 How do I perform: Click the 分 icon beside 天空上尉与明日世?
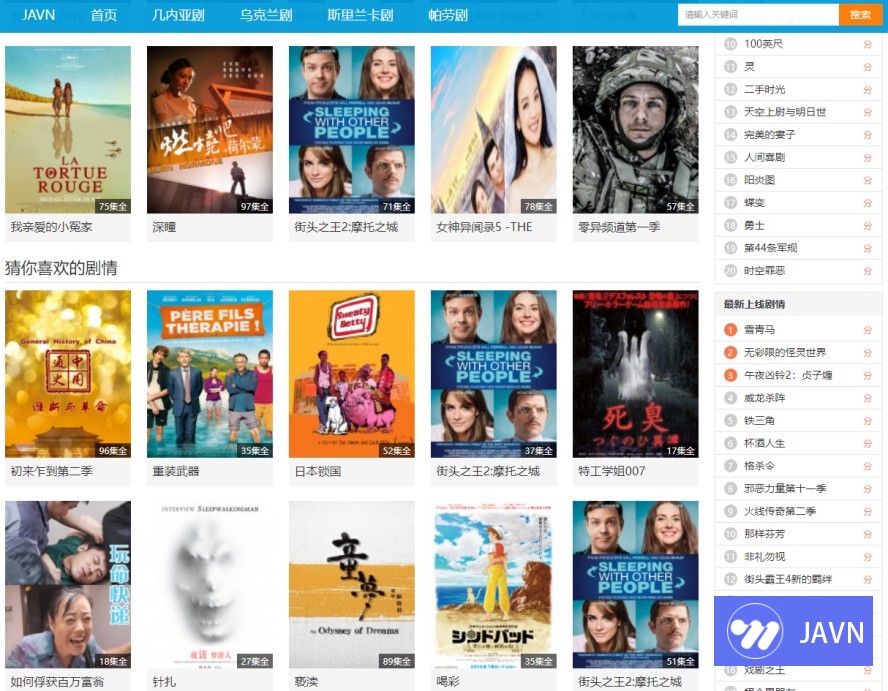(x=867, y=112)
